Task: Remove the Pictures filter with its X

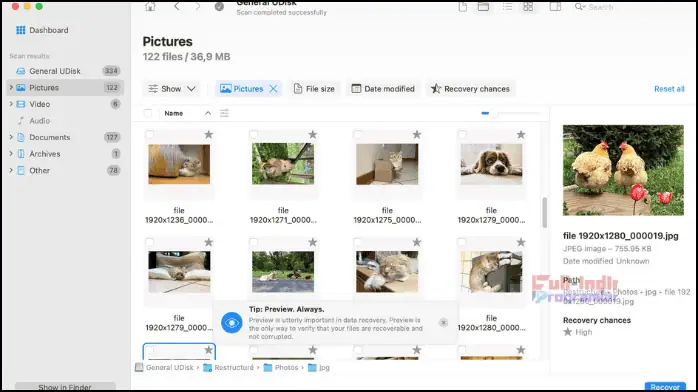Action: click(273, 89)
